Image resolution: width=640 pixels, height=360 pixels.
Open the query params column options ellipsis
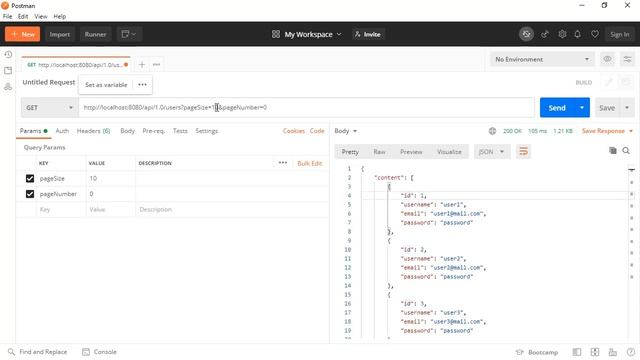pyautogui.click(x=283, y=163)
